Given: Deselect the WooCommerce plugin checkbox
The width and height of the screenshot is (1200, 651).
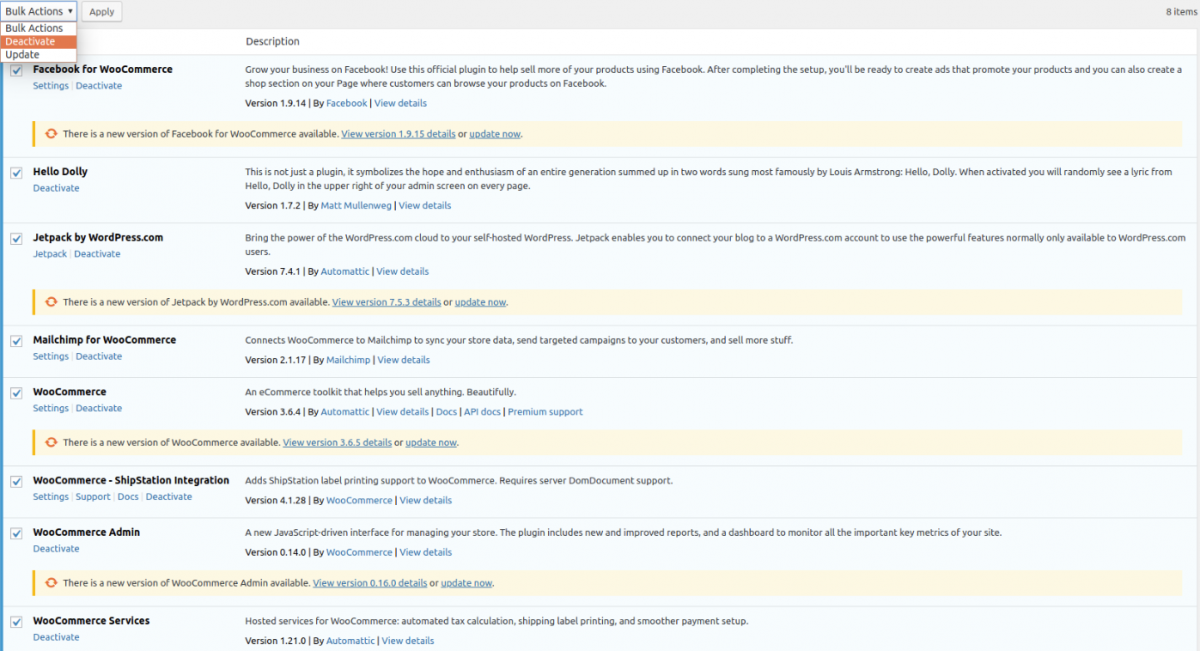Looking at the screenshot, I should (x=16, y=393).
